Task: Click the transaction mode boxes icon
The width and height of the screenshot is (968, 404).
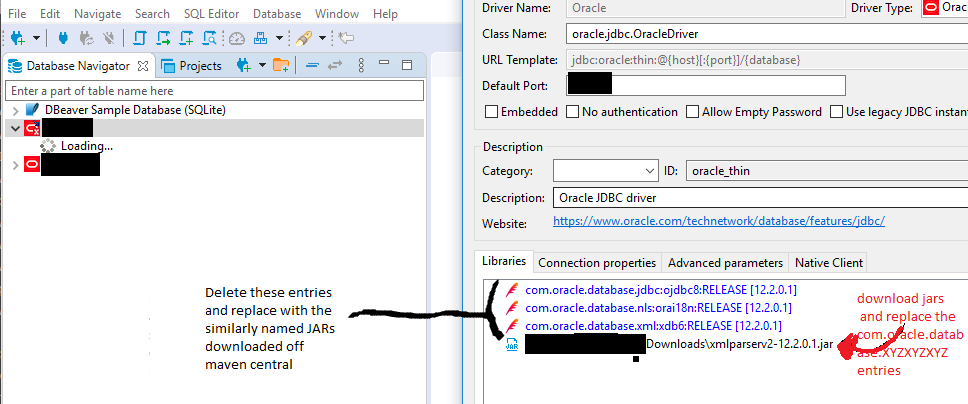Action: (x=261, y=38)
